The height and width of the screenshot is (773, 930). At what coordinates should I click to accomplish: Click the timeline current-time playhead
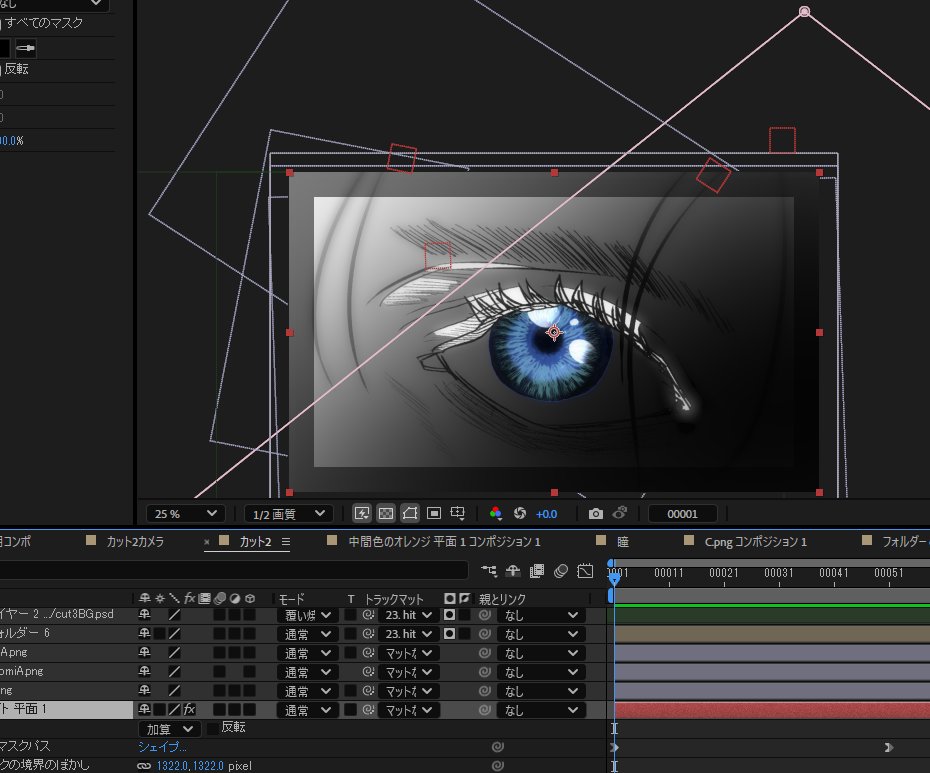(x=614, y=579)
